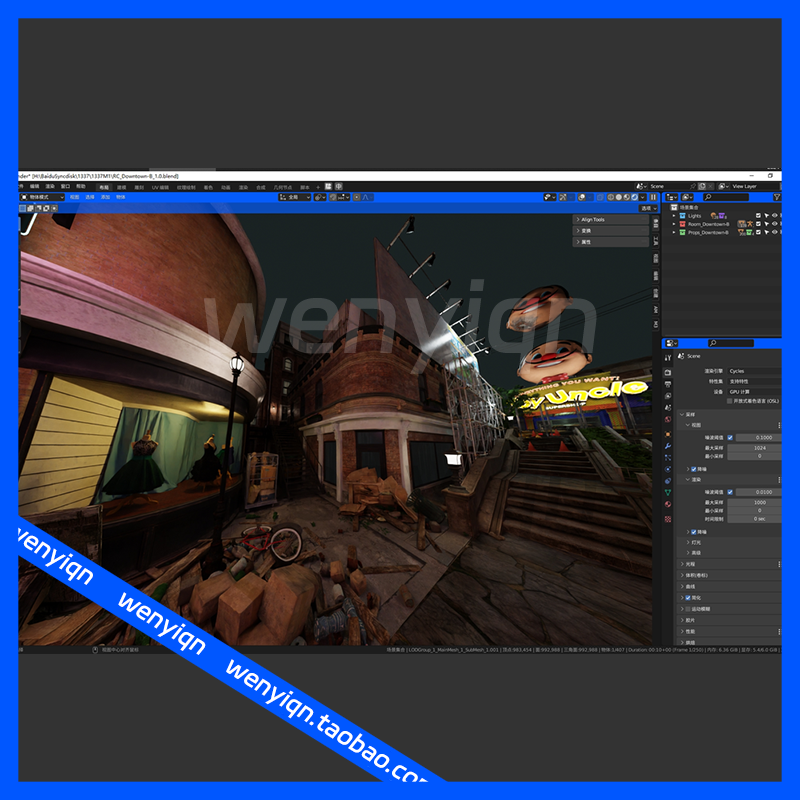Open the viewport View (视图) menu

click(x=74, y=197)
